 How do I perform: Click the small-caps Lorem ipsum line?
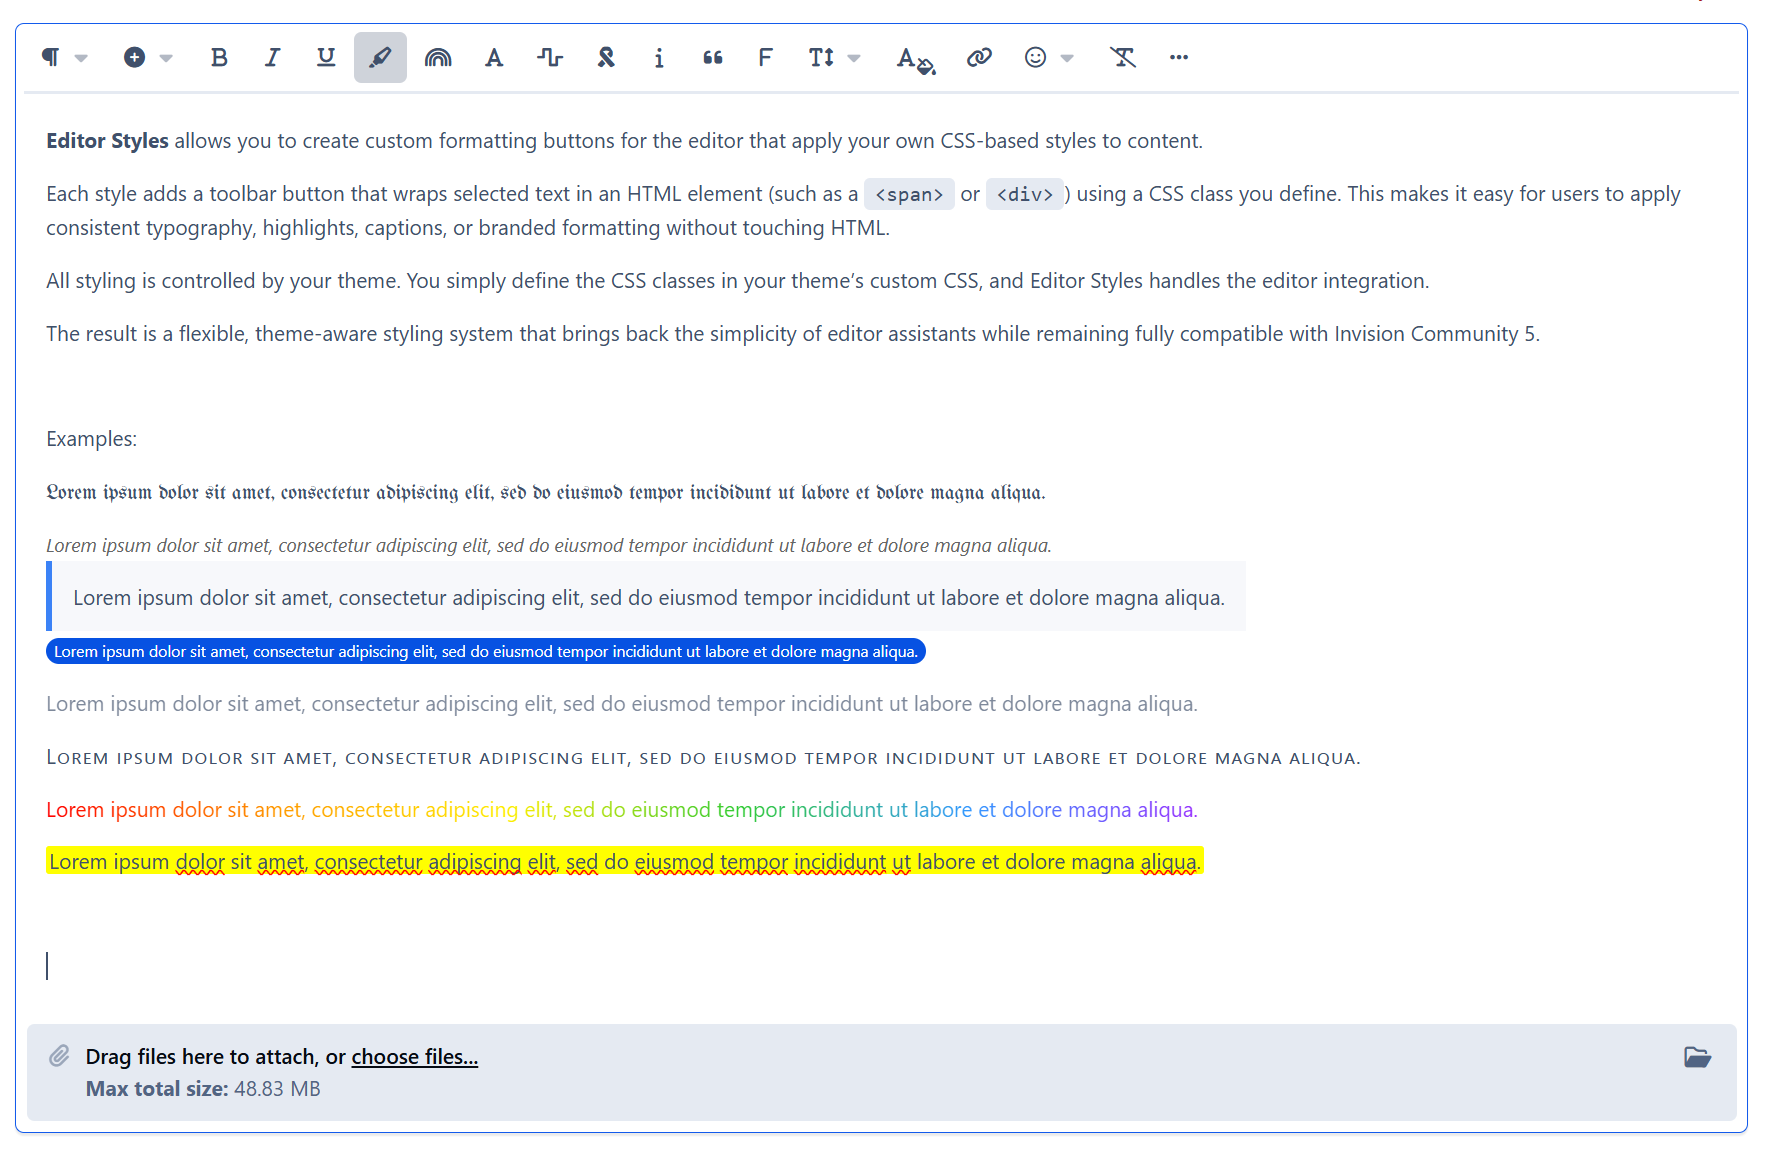703,758
